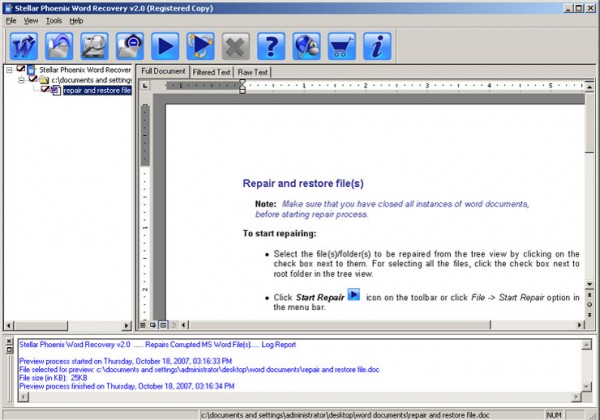600x420 pixels.
Task: Toggle the repair and restore file checkbox
Action: [45, 89]
